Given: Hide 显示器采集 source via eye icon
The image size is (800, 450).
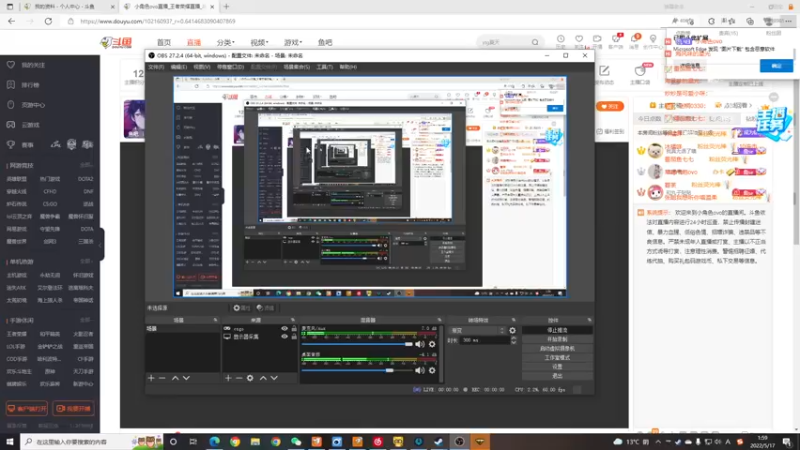Looking at the screenshot, I should click(x=284, y=337).
